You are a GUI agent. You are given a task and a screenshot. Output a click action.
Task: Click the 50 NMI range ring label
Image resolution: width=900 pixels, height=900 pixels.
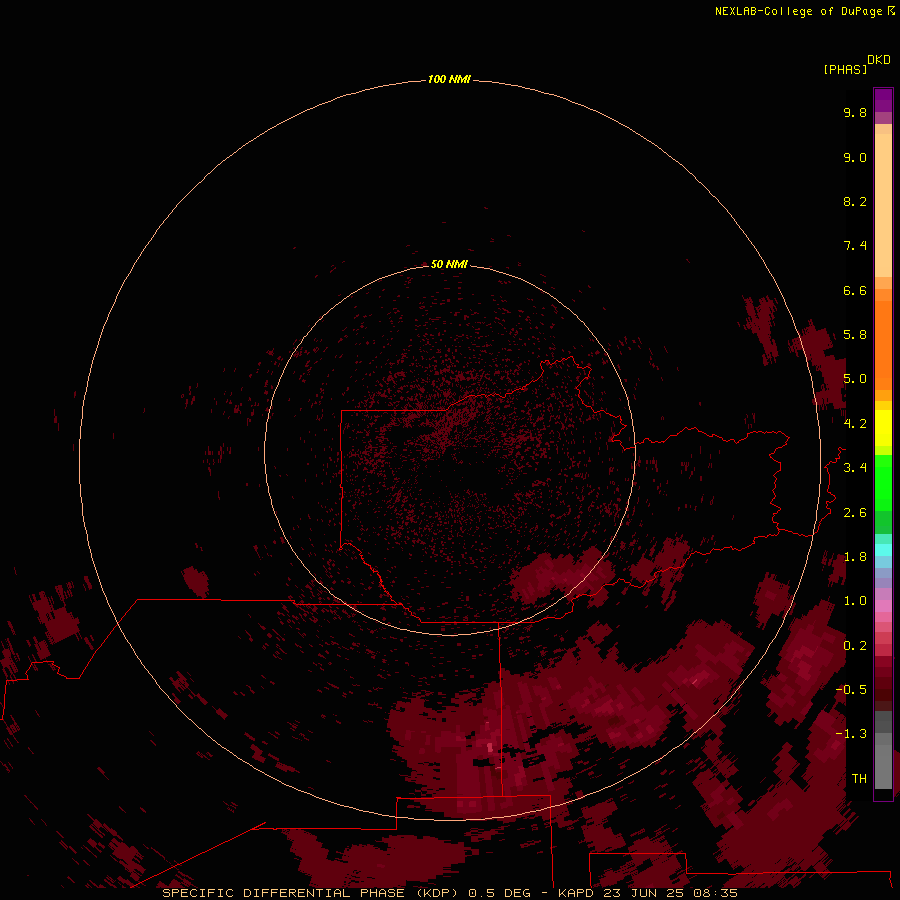[x=449, y=264]
